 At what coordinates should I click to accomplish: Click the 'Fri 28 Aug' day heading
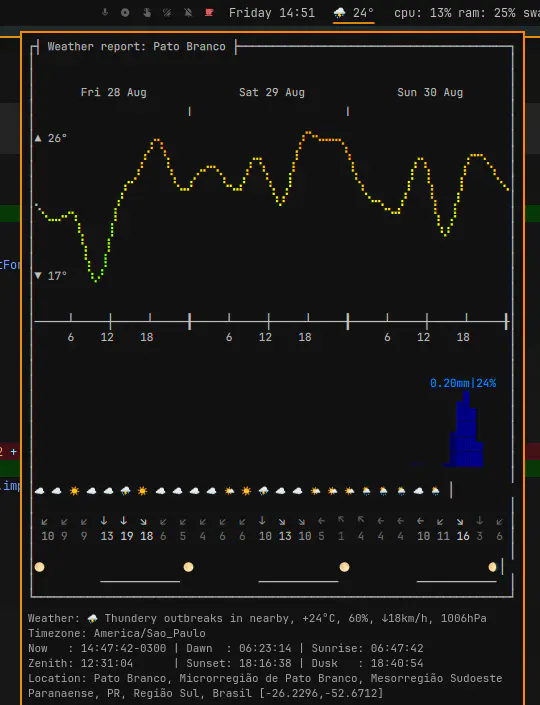[113, 92]
